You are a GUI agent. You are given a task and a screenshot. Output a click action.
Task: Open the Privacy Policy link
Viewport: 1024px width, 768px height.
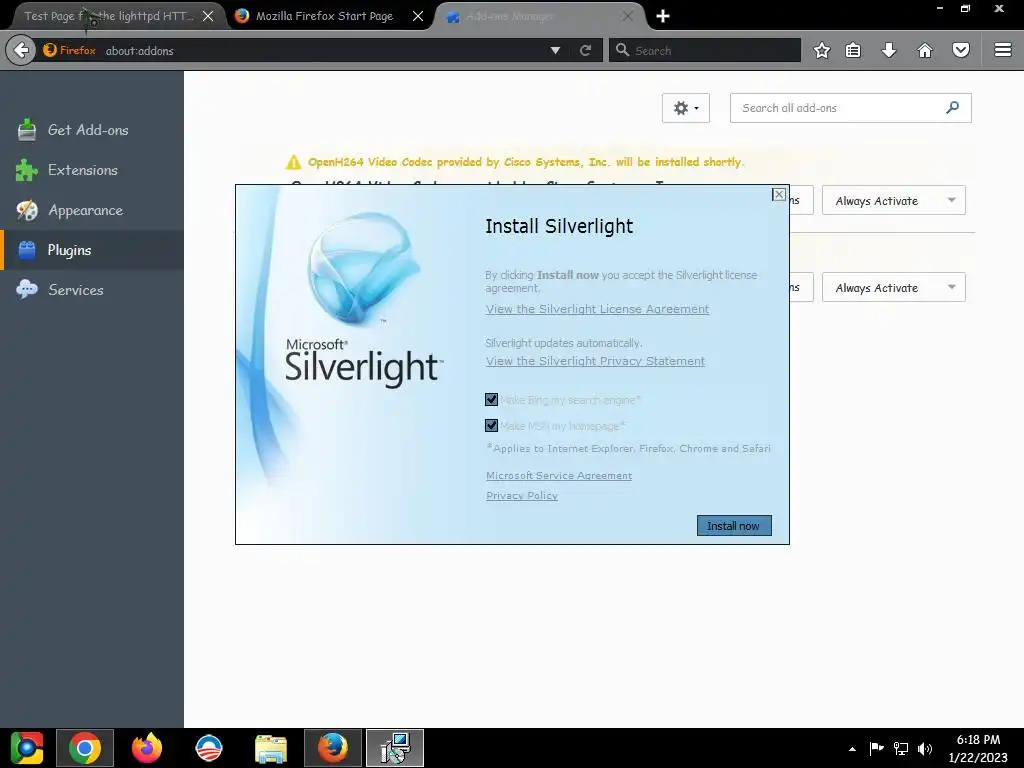coord(521,496)
